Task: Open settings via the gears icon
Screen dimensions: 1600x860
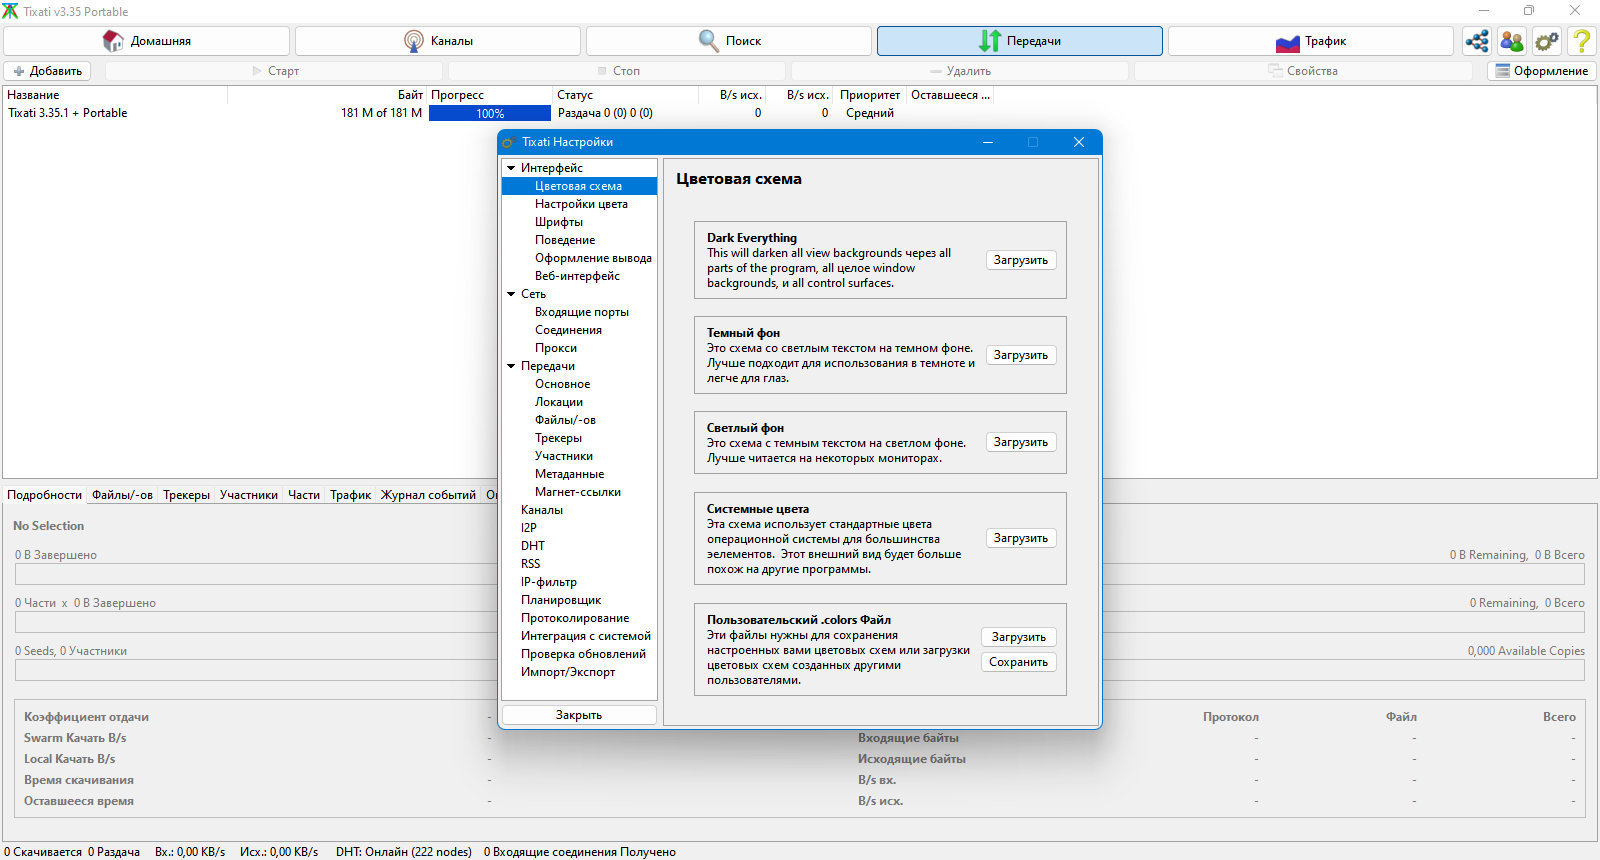Action: pos(1547,41)
